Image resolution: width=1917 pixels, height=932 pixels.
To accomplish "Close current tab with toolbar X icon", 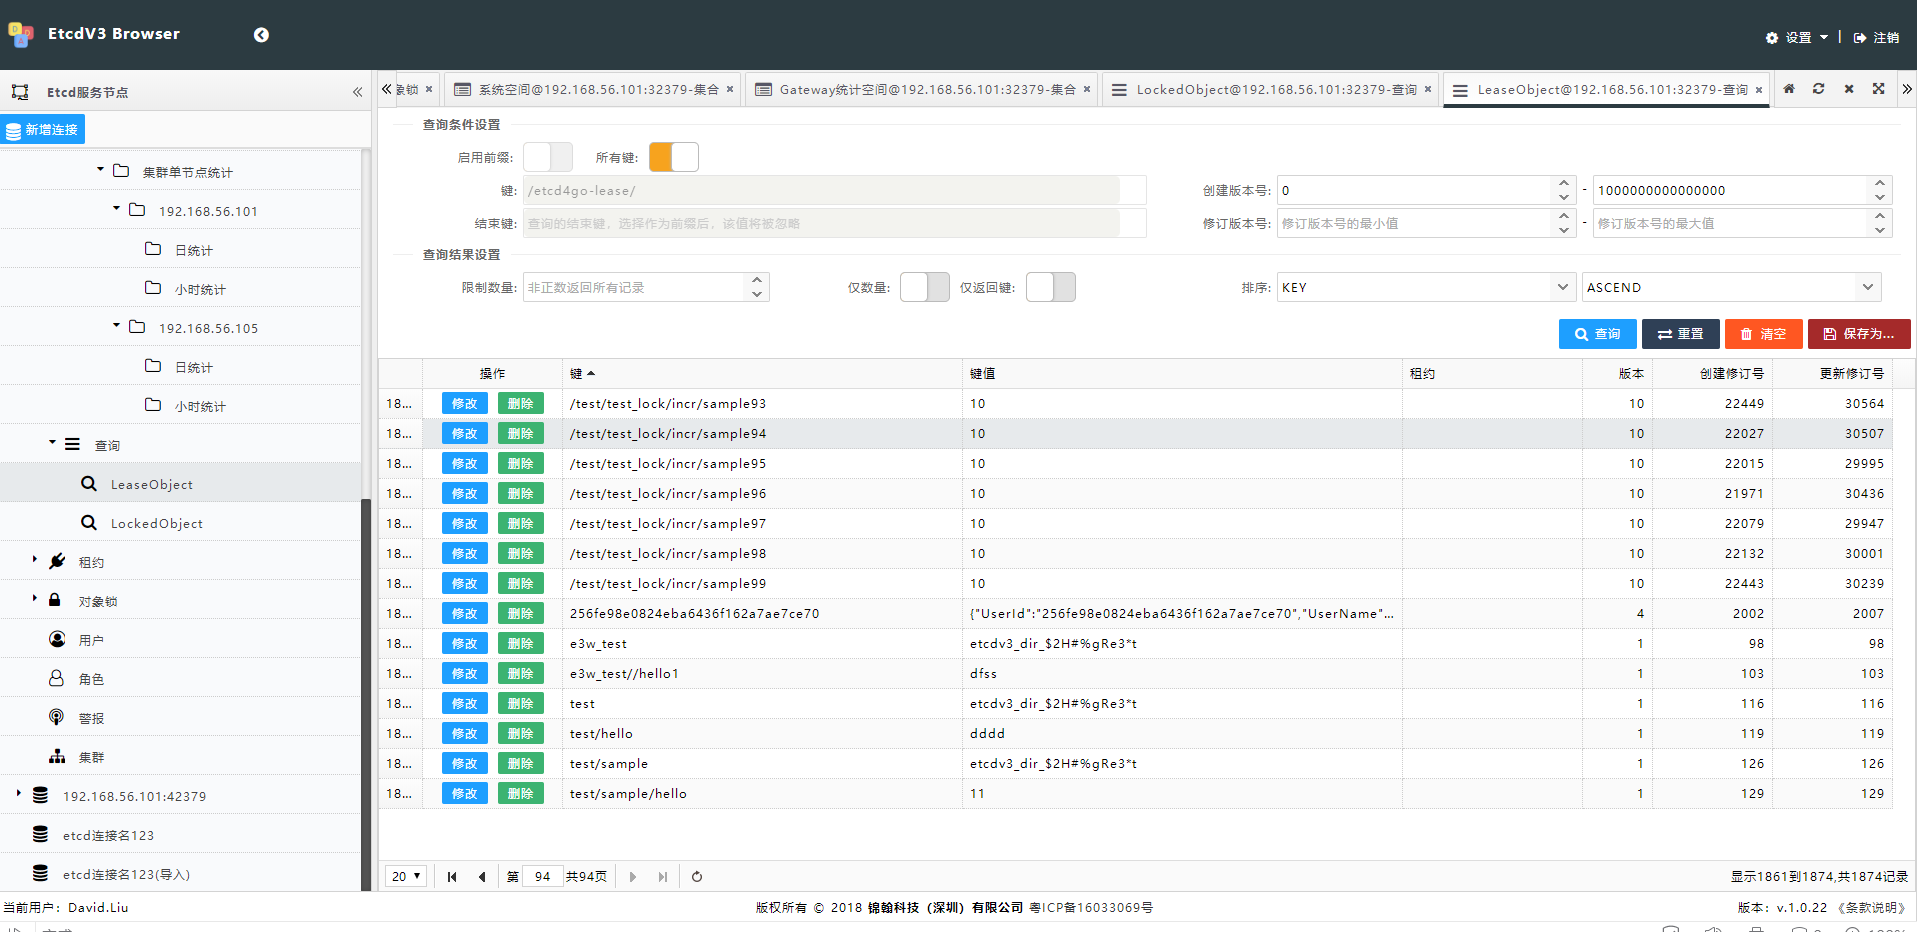I will point(1849,89).
